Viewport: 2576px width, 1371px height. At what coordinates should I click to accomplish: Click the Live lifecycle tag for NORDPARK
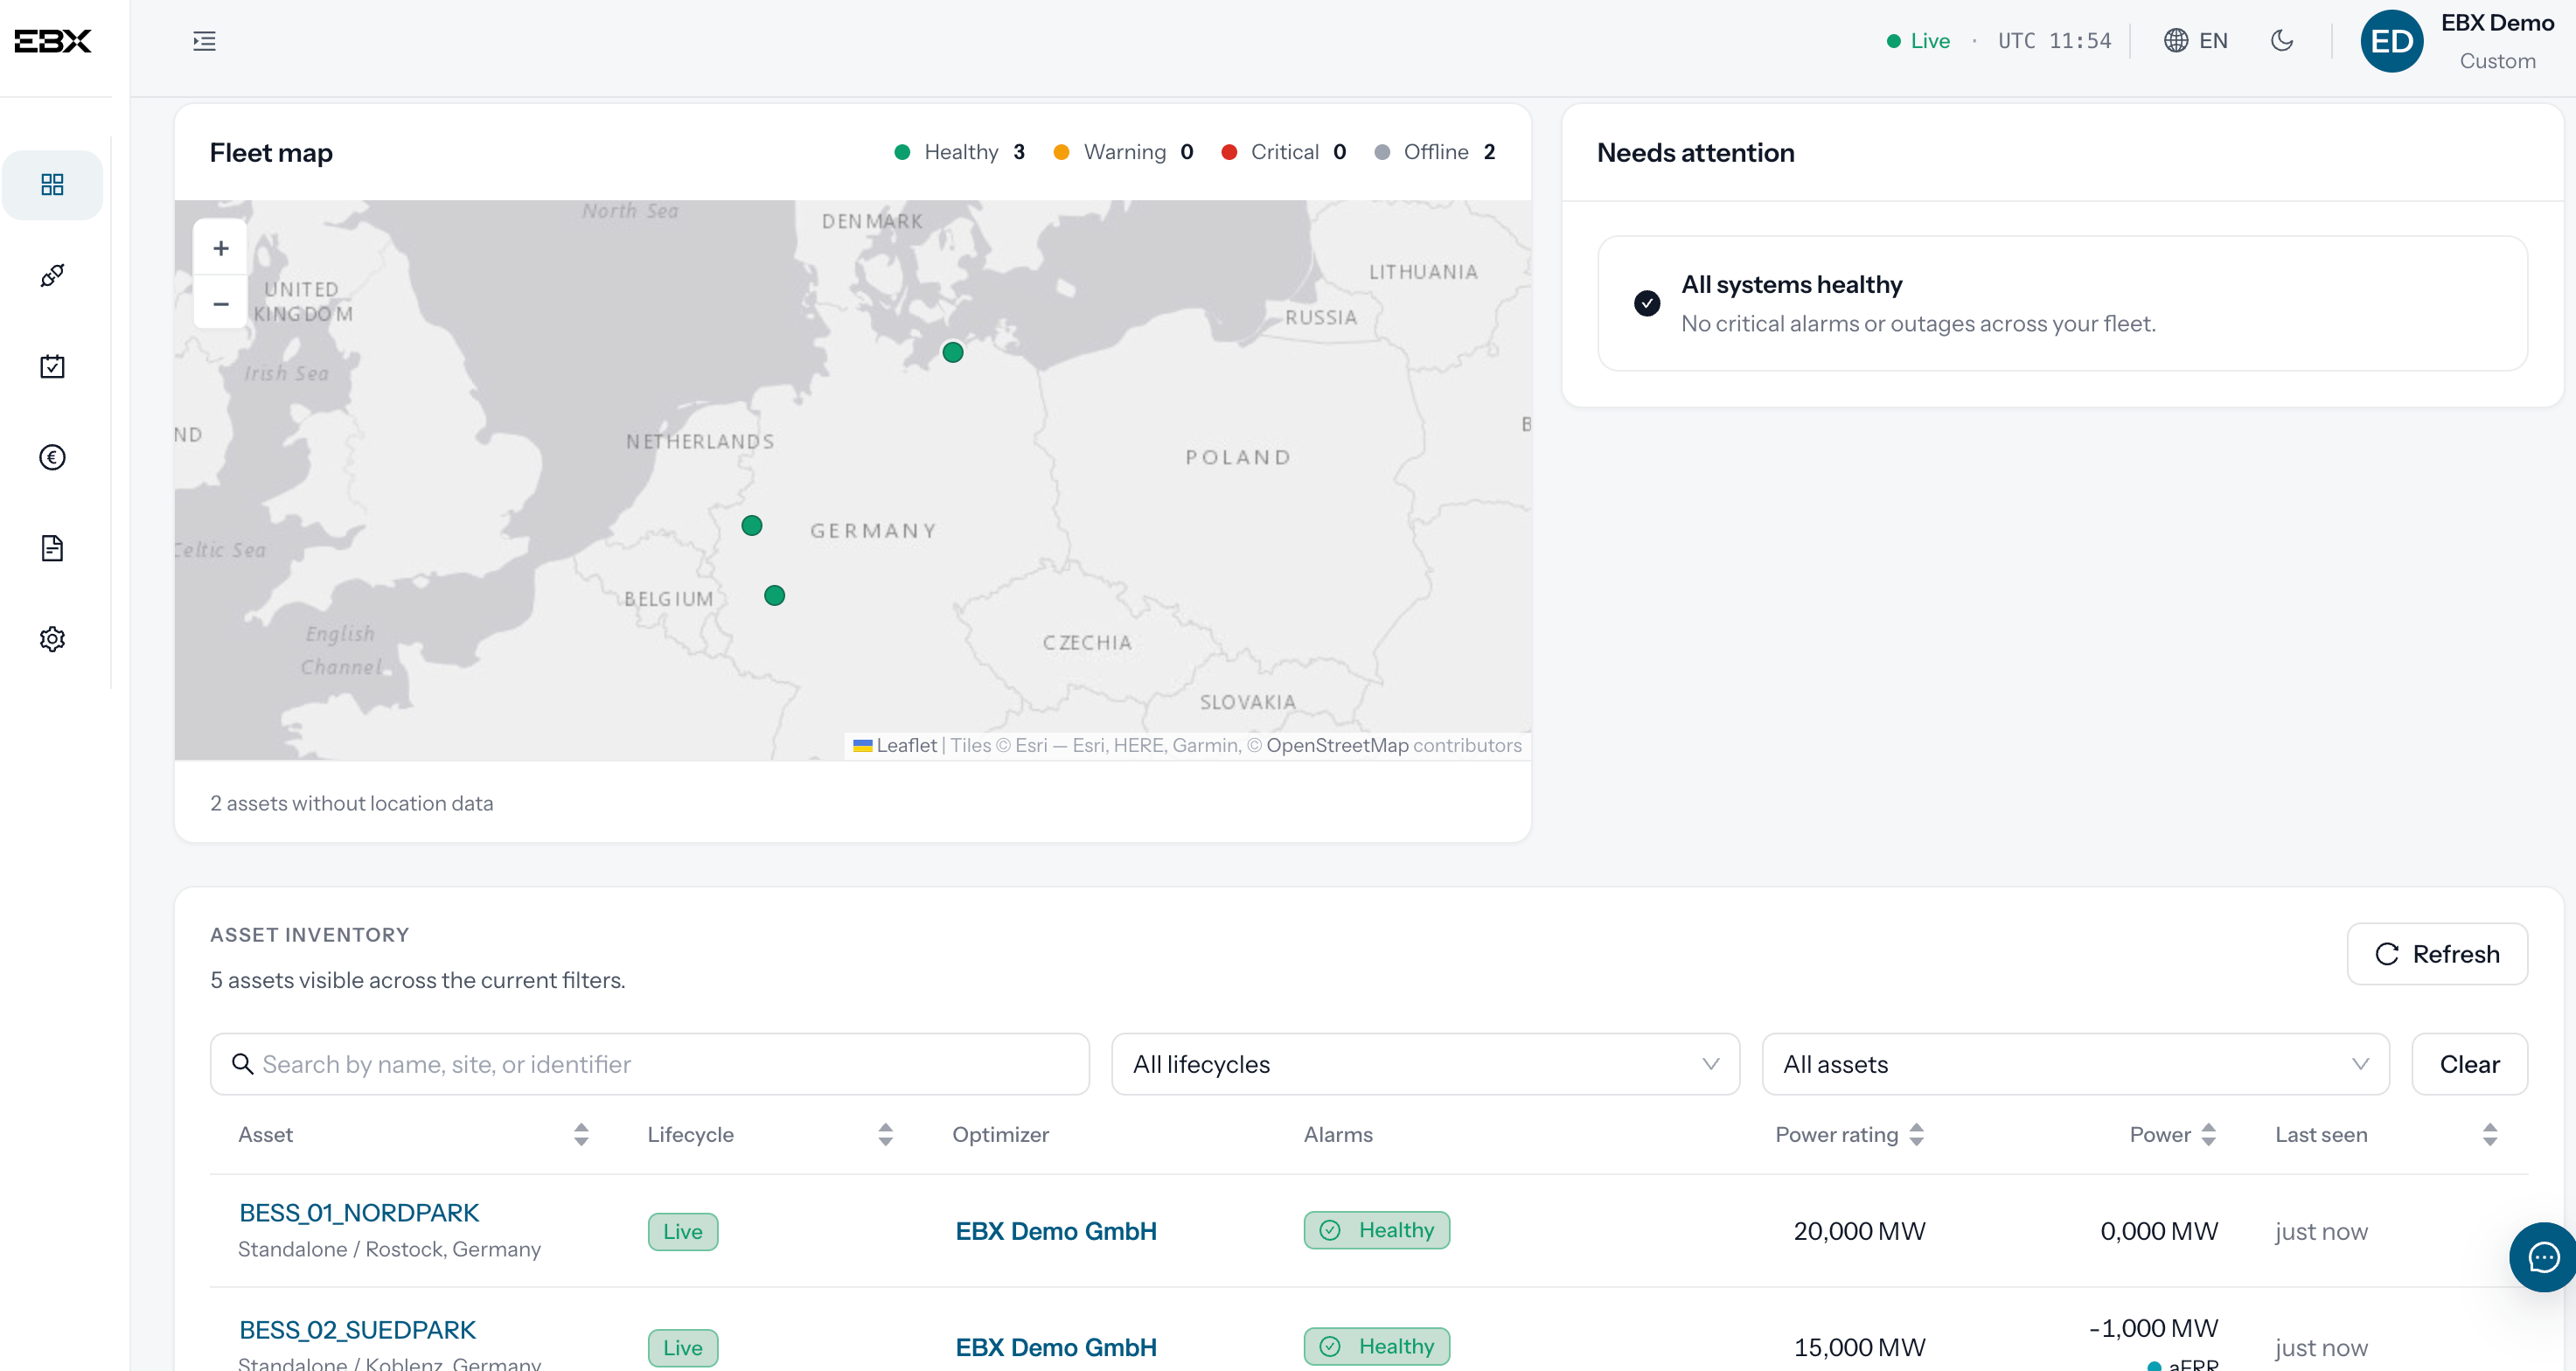click(x=683, y=1231)
